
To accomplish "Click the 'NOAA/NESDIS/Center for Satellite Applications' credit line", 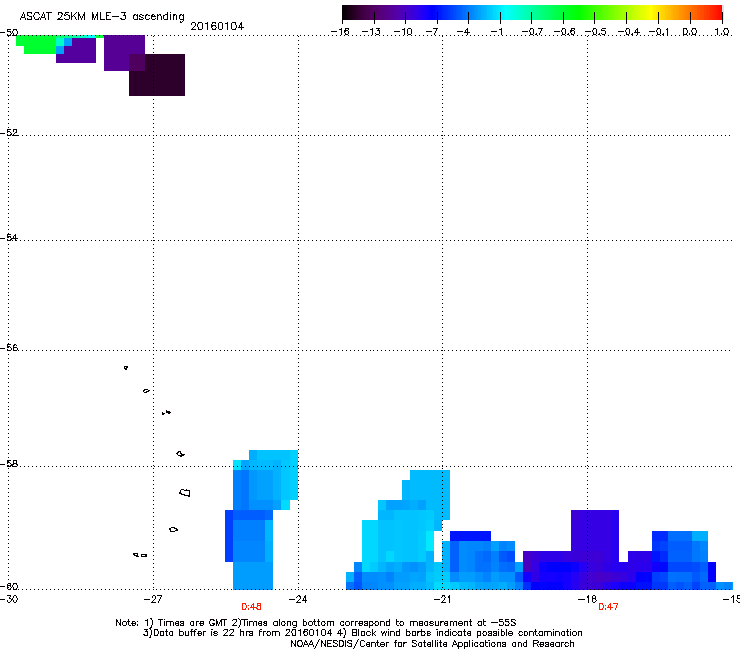I will click(x=432, y=644).
